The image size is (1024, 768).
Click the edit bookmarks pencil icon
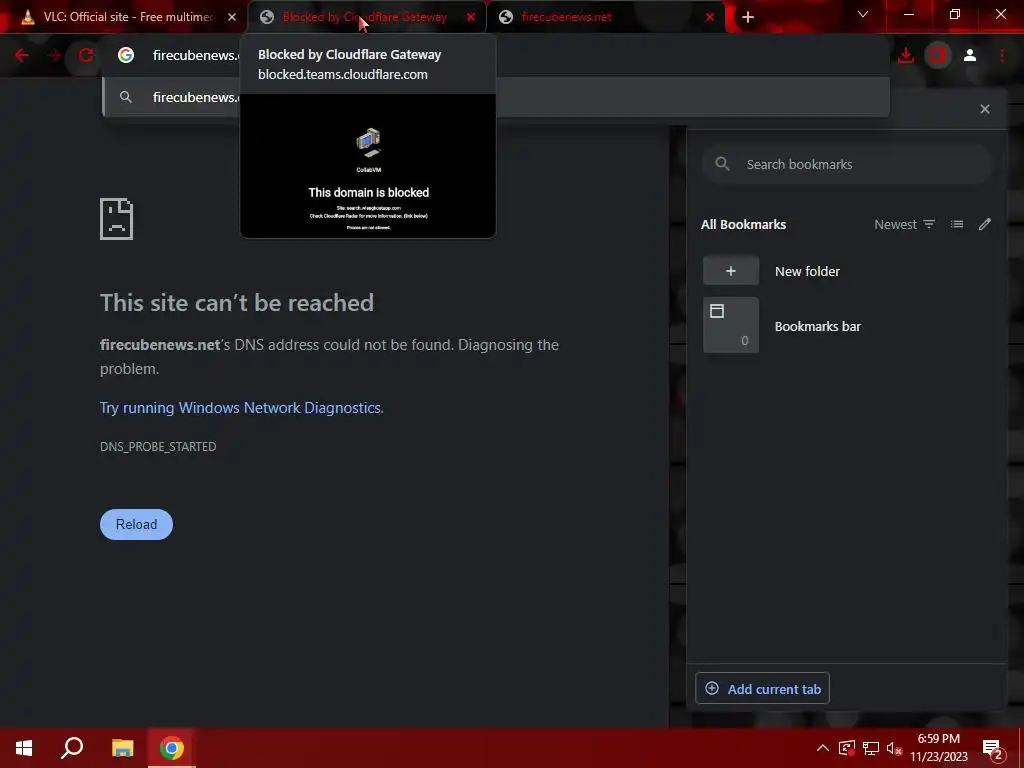pos(985,225)
